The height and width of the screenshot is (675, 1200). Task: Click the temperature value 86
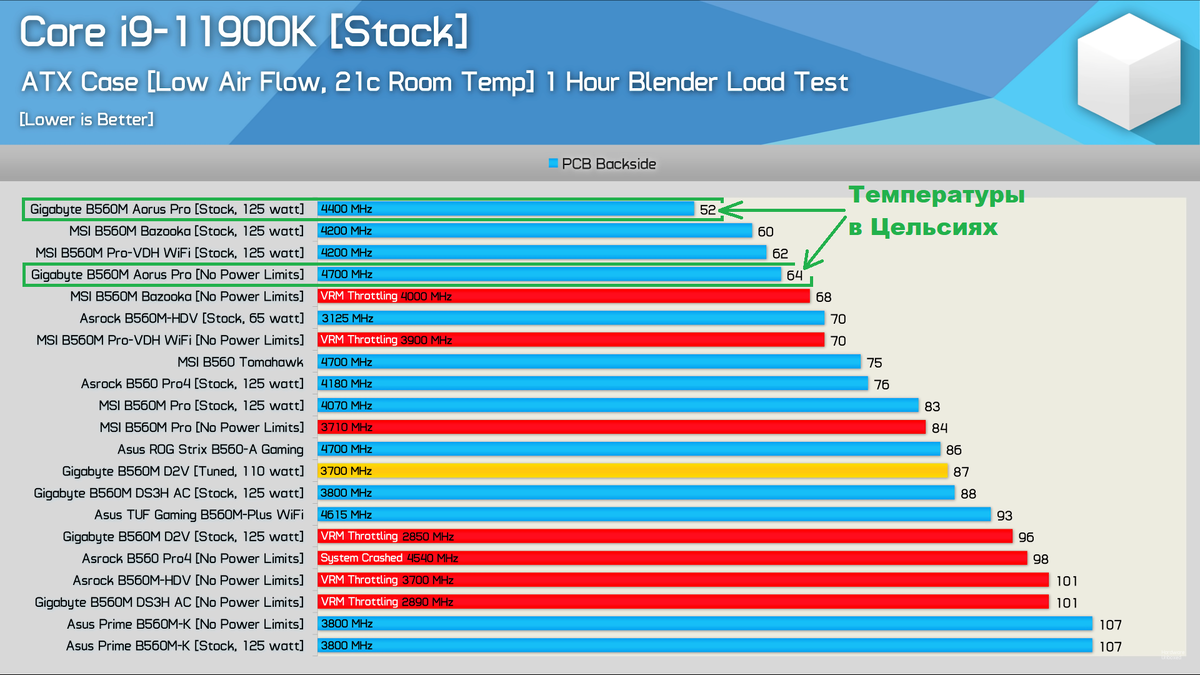point(954,450)
